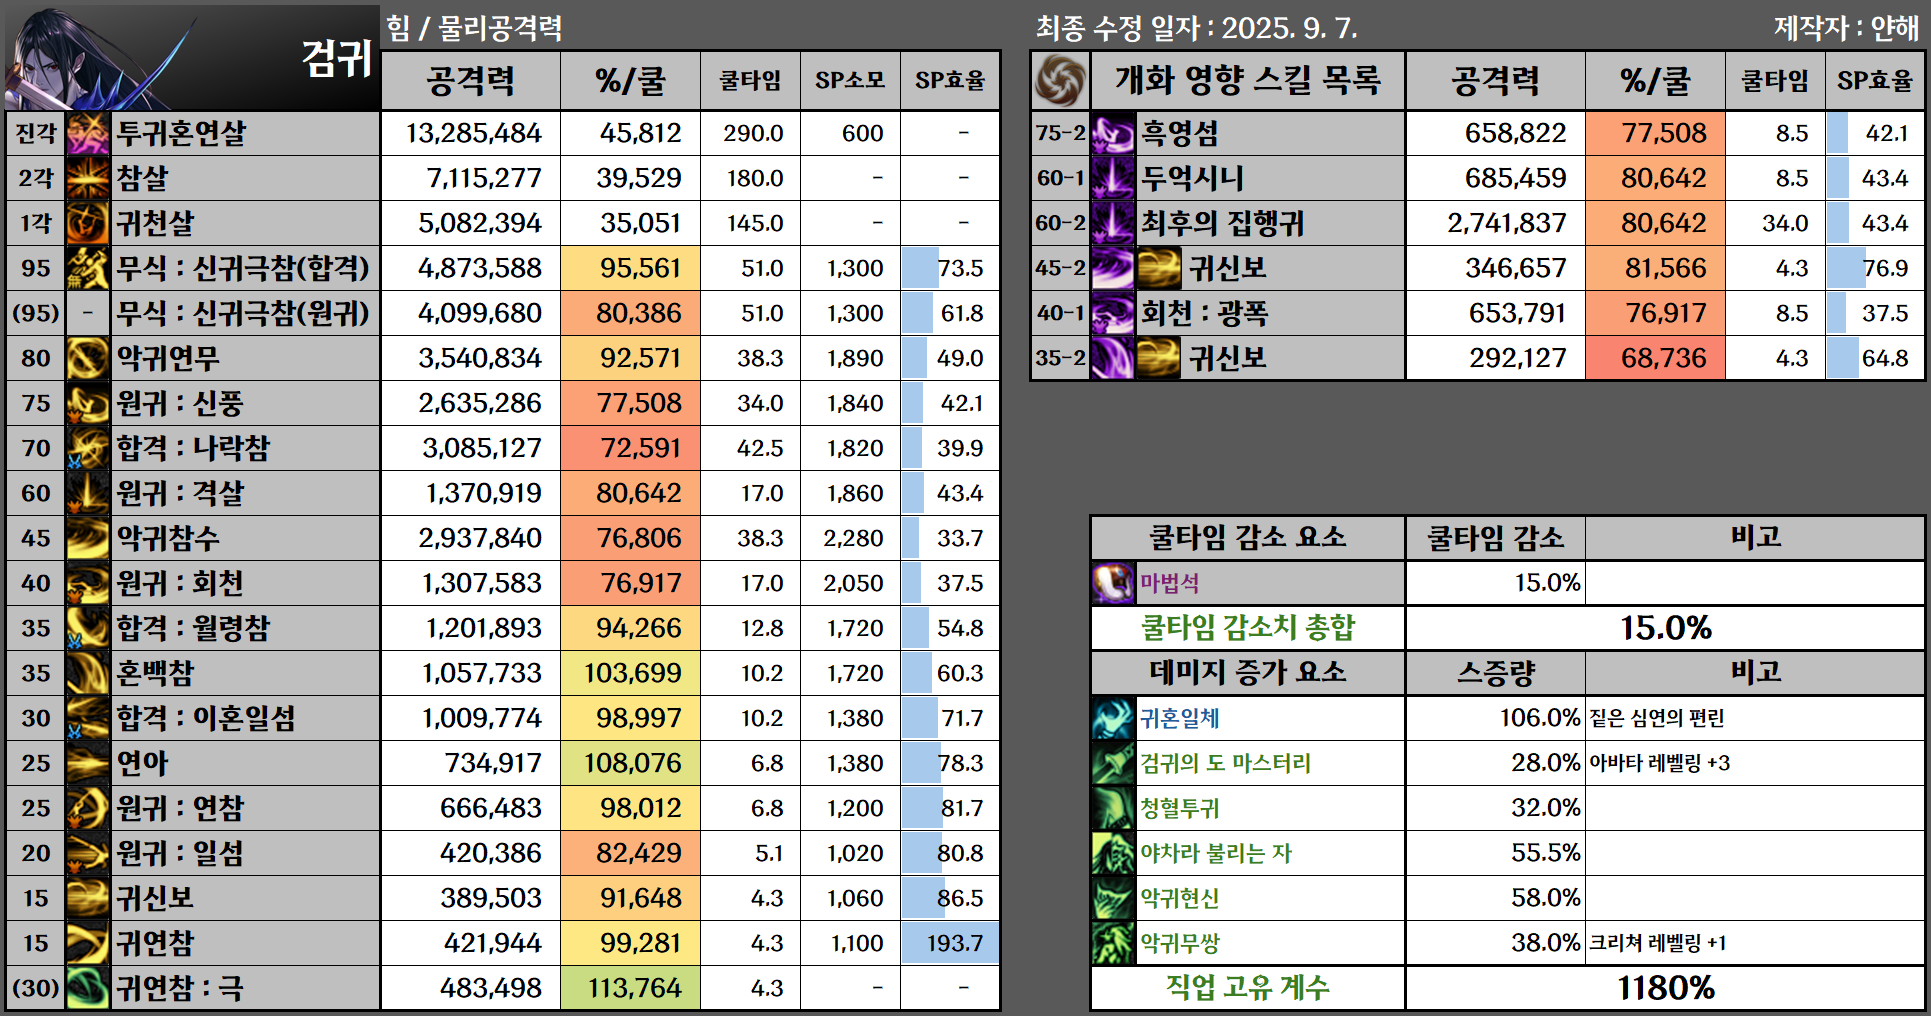Click the 원귀 : 신풍 skill icon

coord(88,403)
